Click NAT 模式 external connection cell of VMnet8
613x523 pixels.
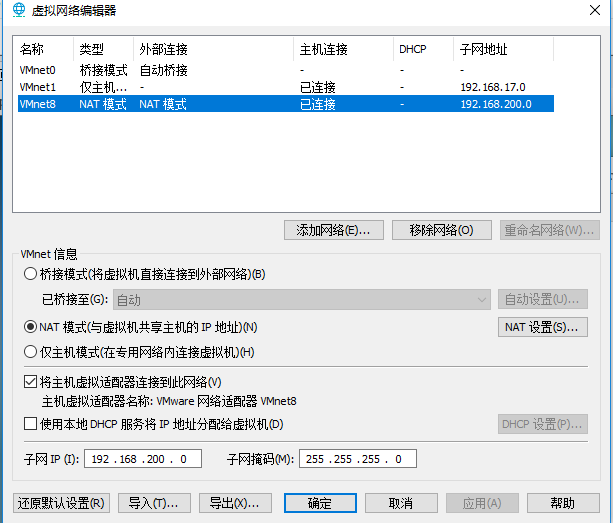pos(163,104)
